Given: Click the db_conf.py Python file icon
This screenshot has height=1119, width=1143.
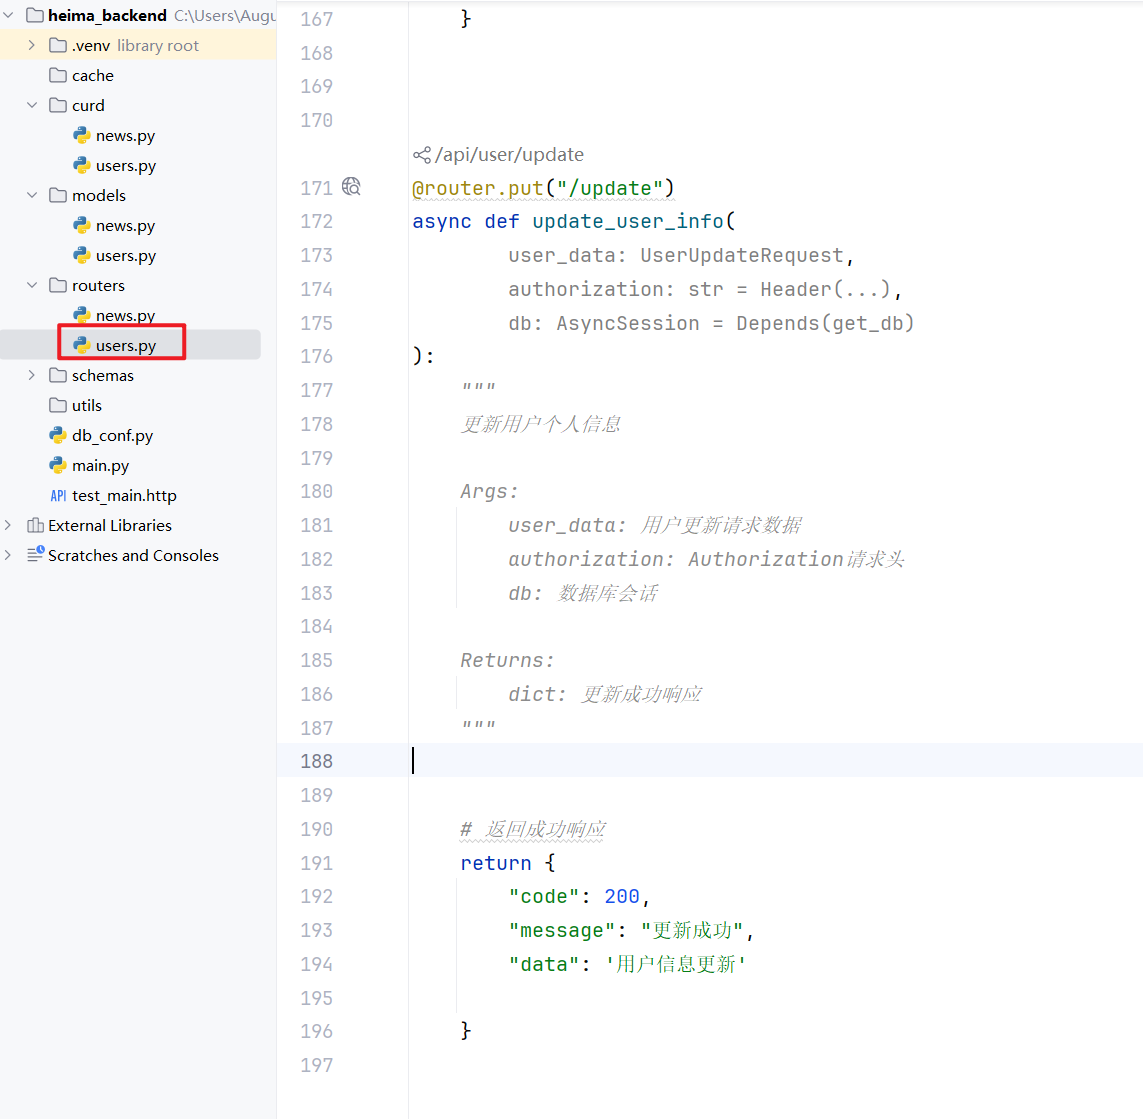Looking at the screenshot, I should (58, 436).
